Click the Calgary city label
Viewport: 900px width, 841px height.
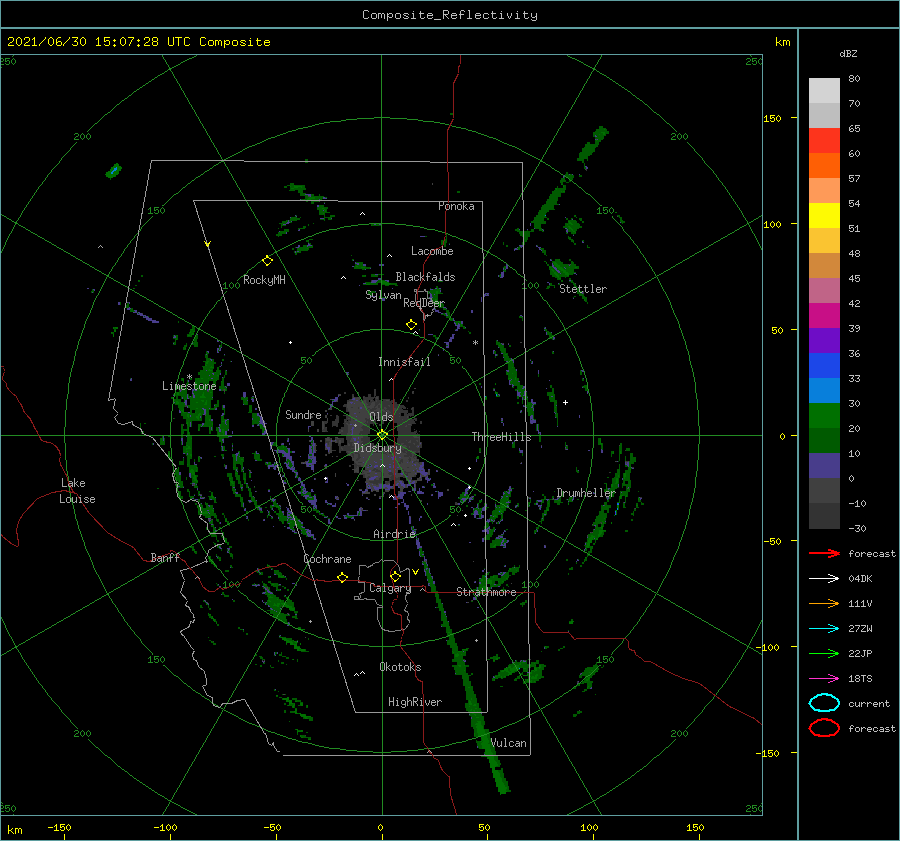pos(390,588)
